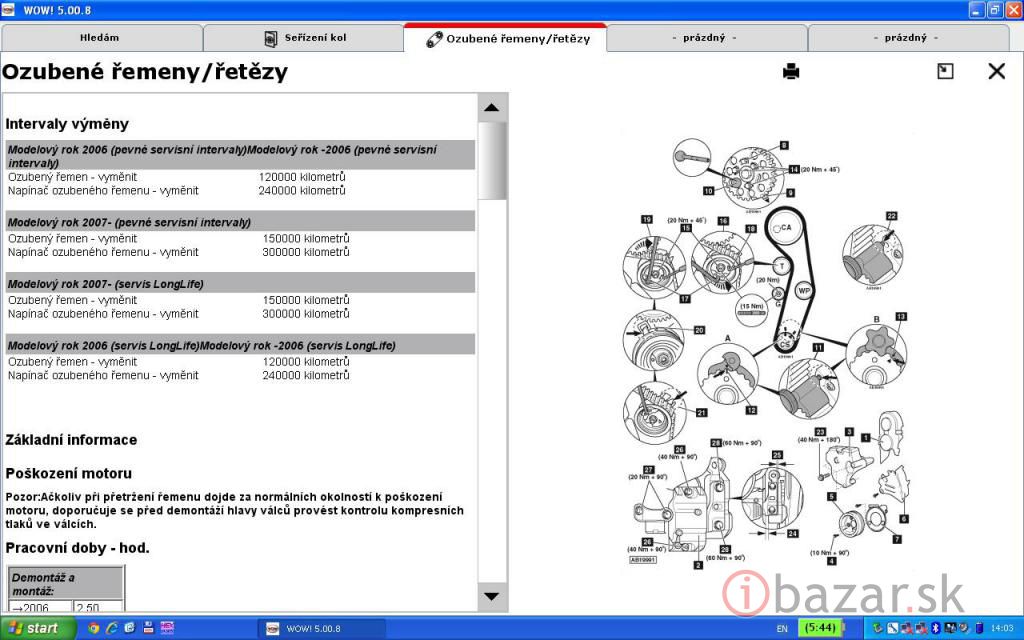Click the WOW! 5.00.8 taskbar button
The image size is (1024, 640).
320,629
